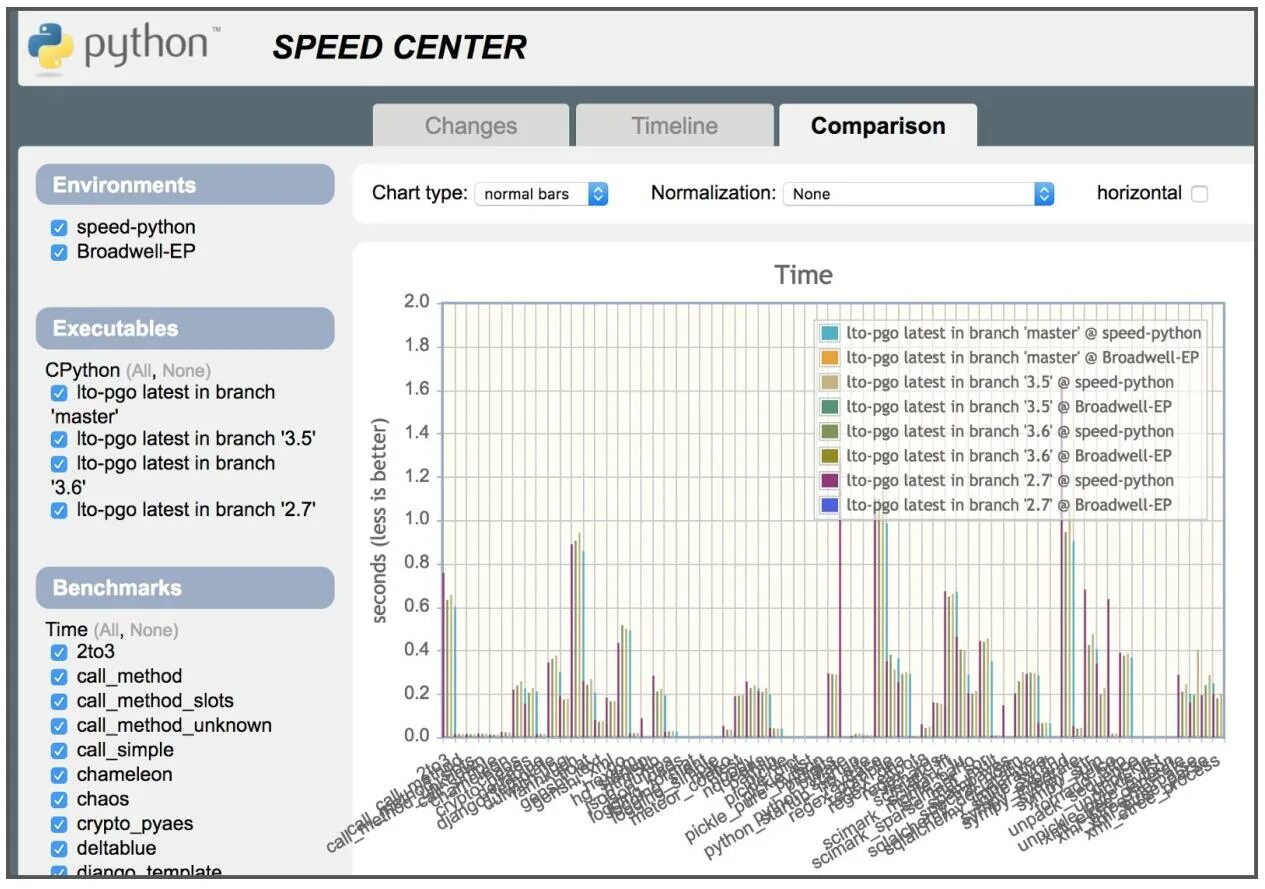Click the 'master' @ speed-python legend swatch
The height and width of the screenshot is (889, 1265).
[829, 333]
